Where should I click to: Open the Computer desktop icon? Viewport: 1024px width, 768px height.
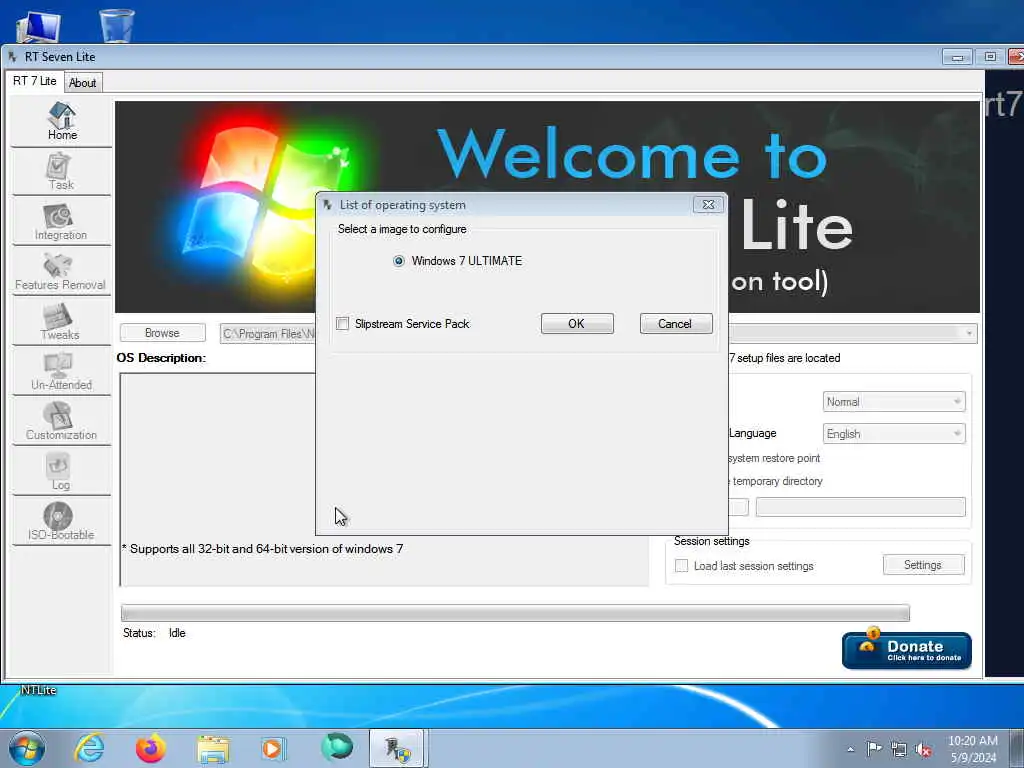point(39,26)
